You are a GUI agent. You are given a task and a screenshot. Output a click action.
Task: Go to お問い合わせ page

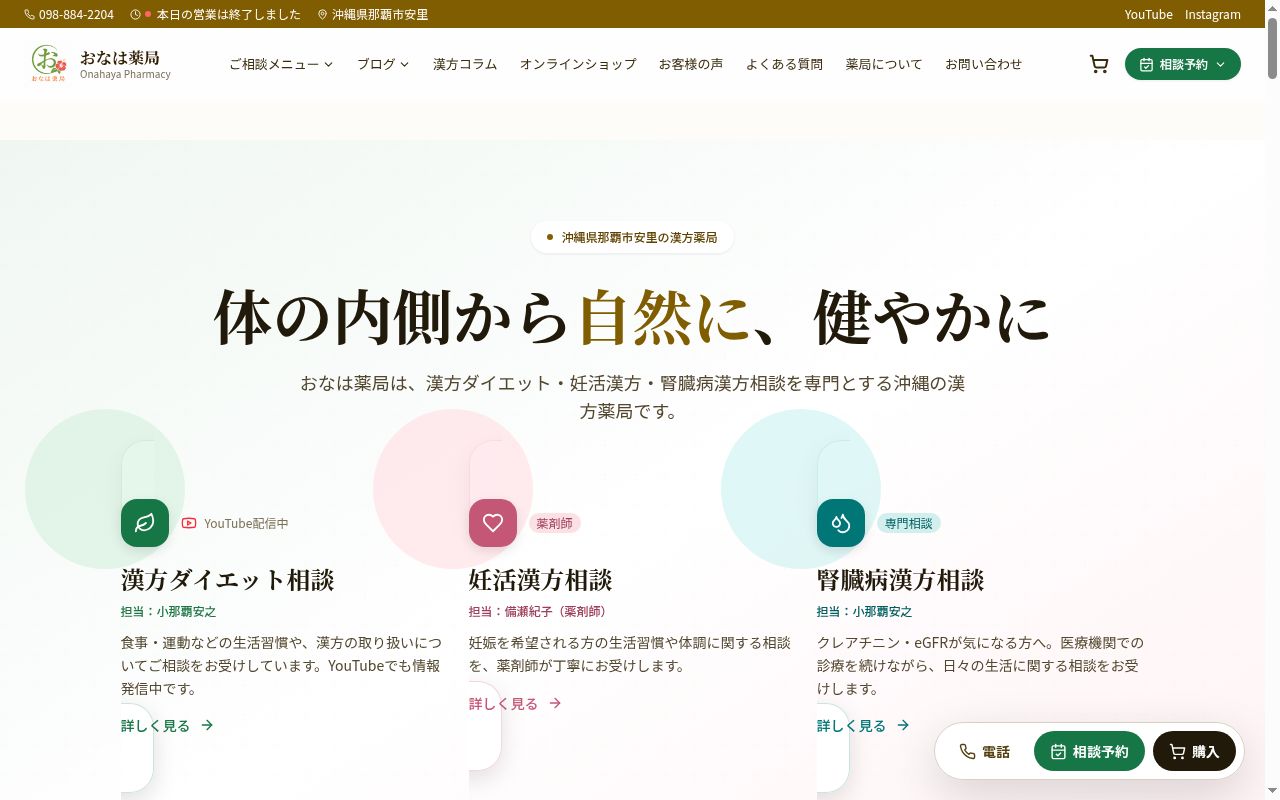pyautogui.click(x=984, y=64)
